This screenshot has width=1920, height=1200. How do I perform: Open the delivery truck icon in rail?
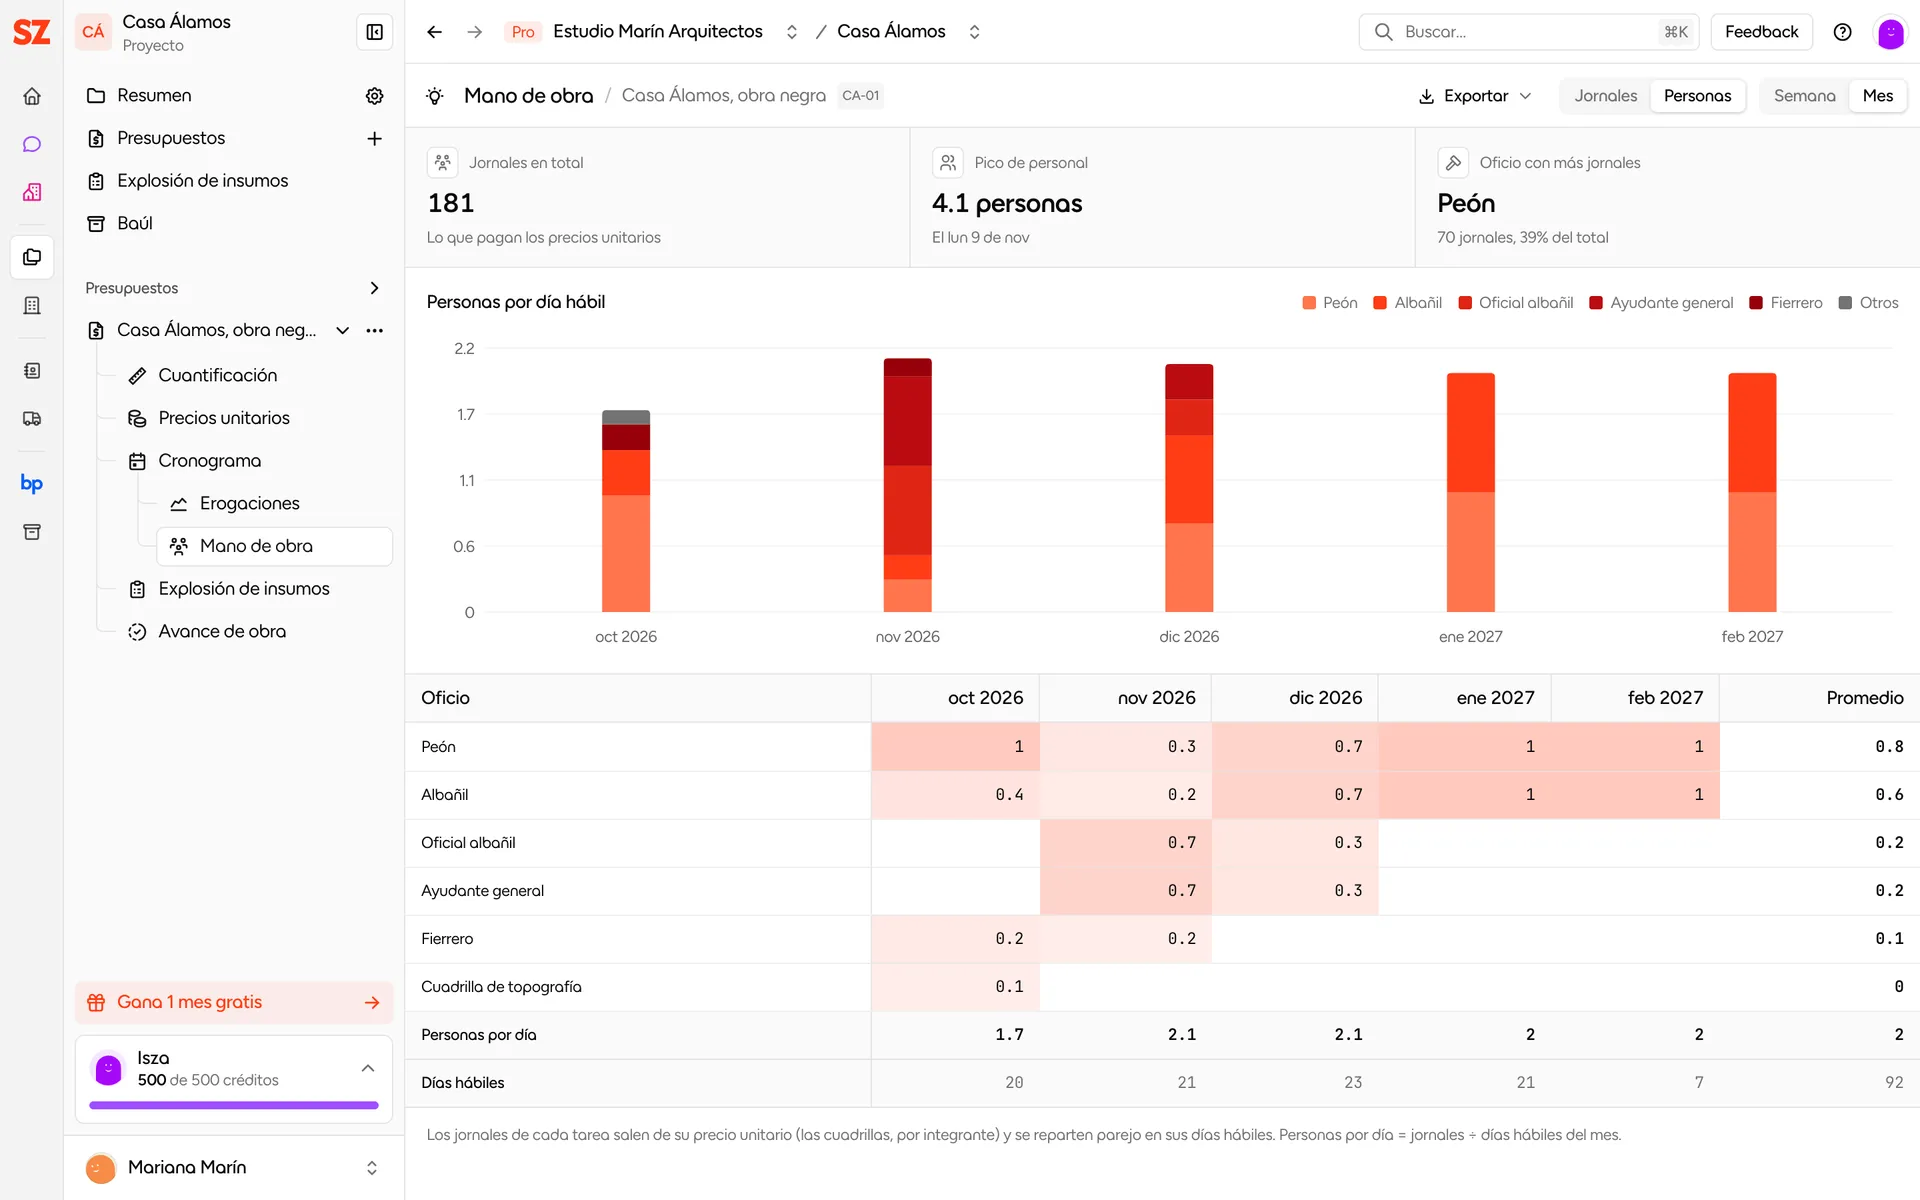(x=32, y=419)
